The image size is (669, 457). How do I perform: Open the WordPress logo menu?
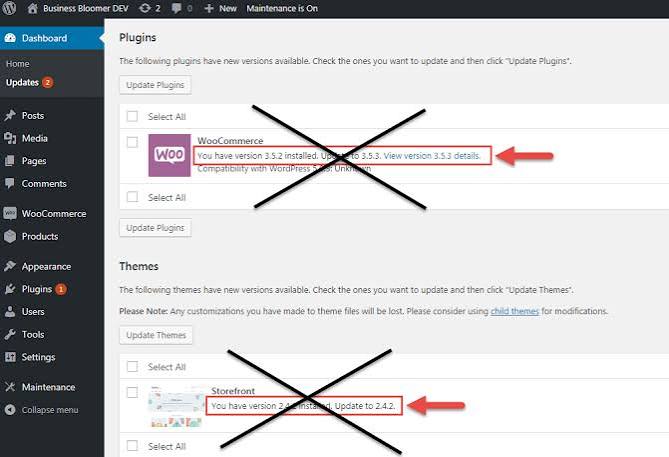tap(9, 8)
